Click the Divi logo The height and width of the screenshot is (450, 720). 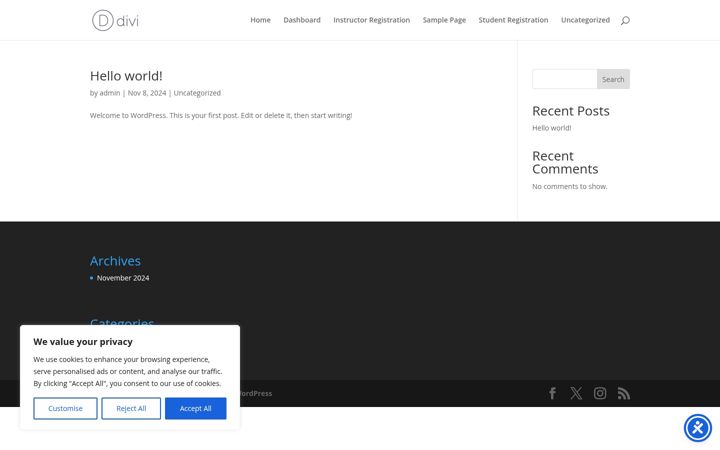click(x=115, y=20)
